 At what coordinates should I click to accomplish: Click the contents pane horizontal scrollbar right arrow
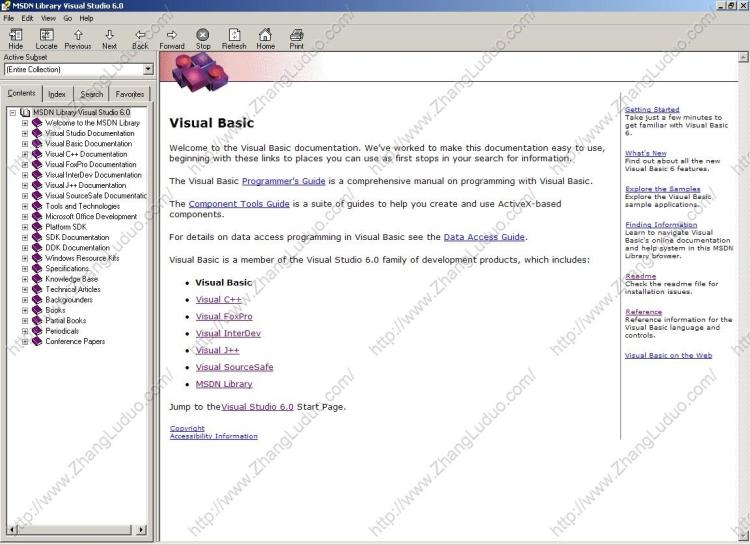pyautogui.click(x=141, y=530)
